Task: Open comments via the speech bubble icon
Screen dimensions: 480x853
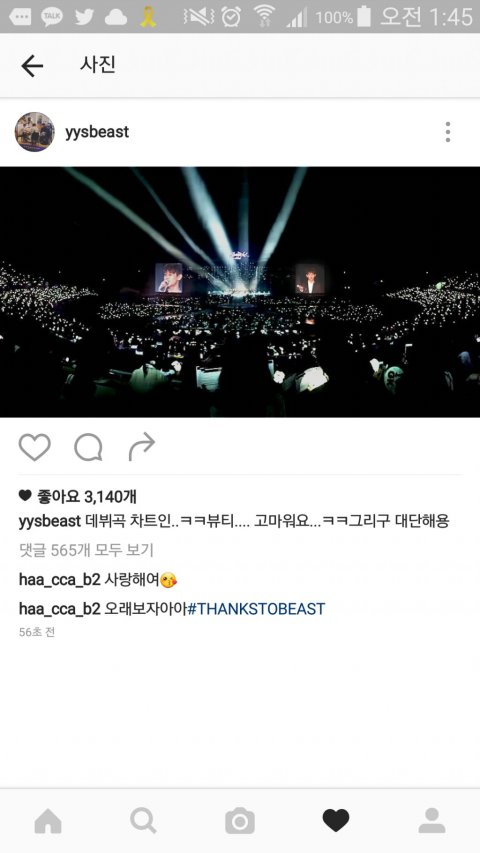Action: click(88, 448)
